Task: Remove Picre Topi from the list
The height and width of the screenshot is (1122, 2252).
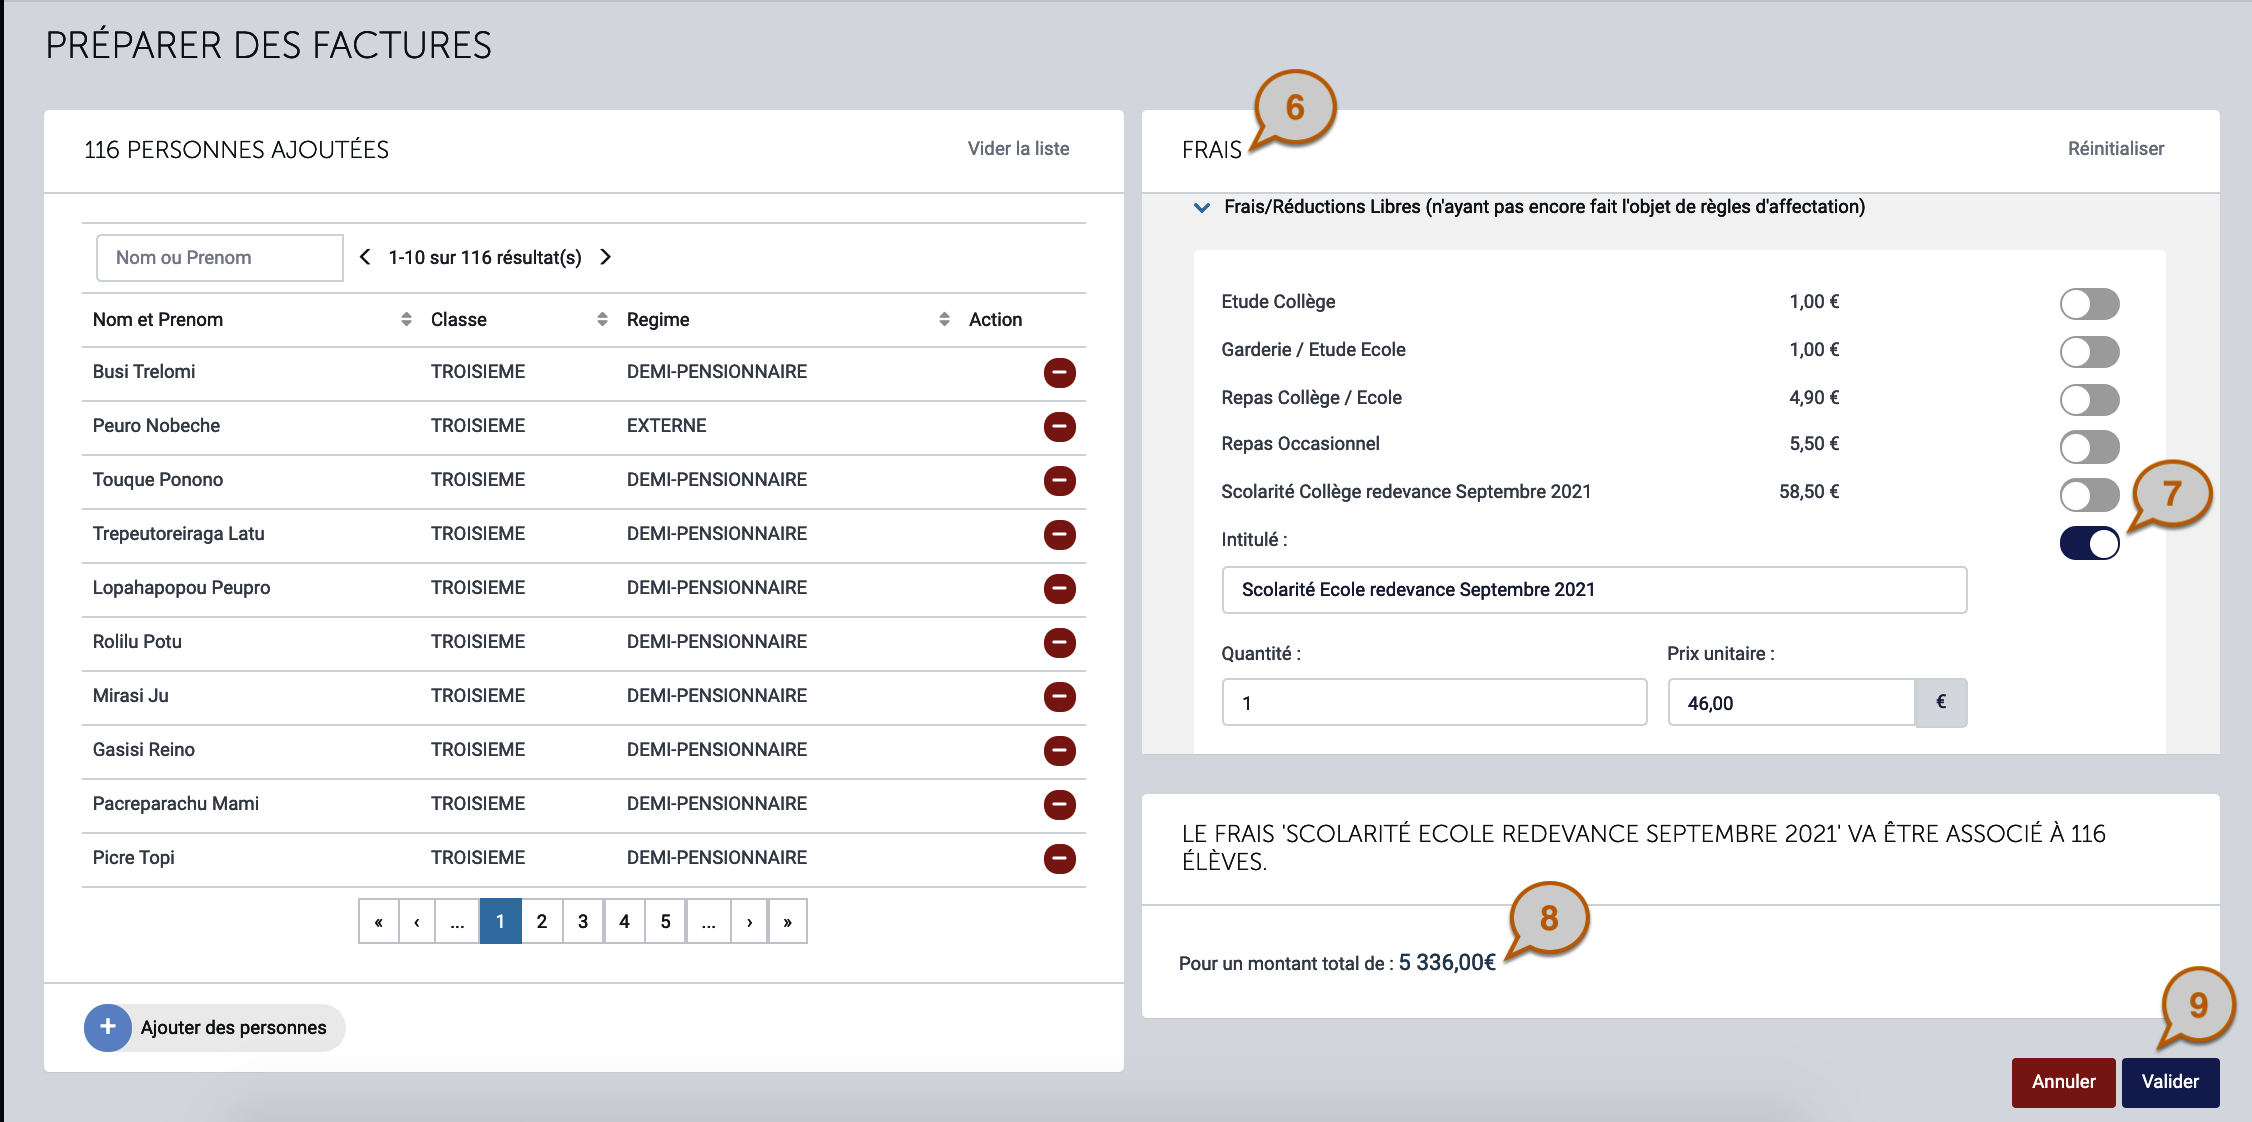Action: point(1059,859)
